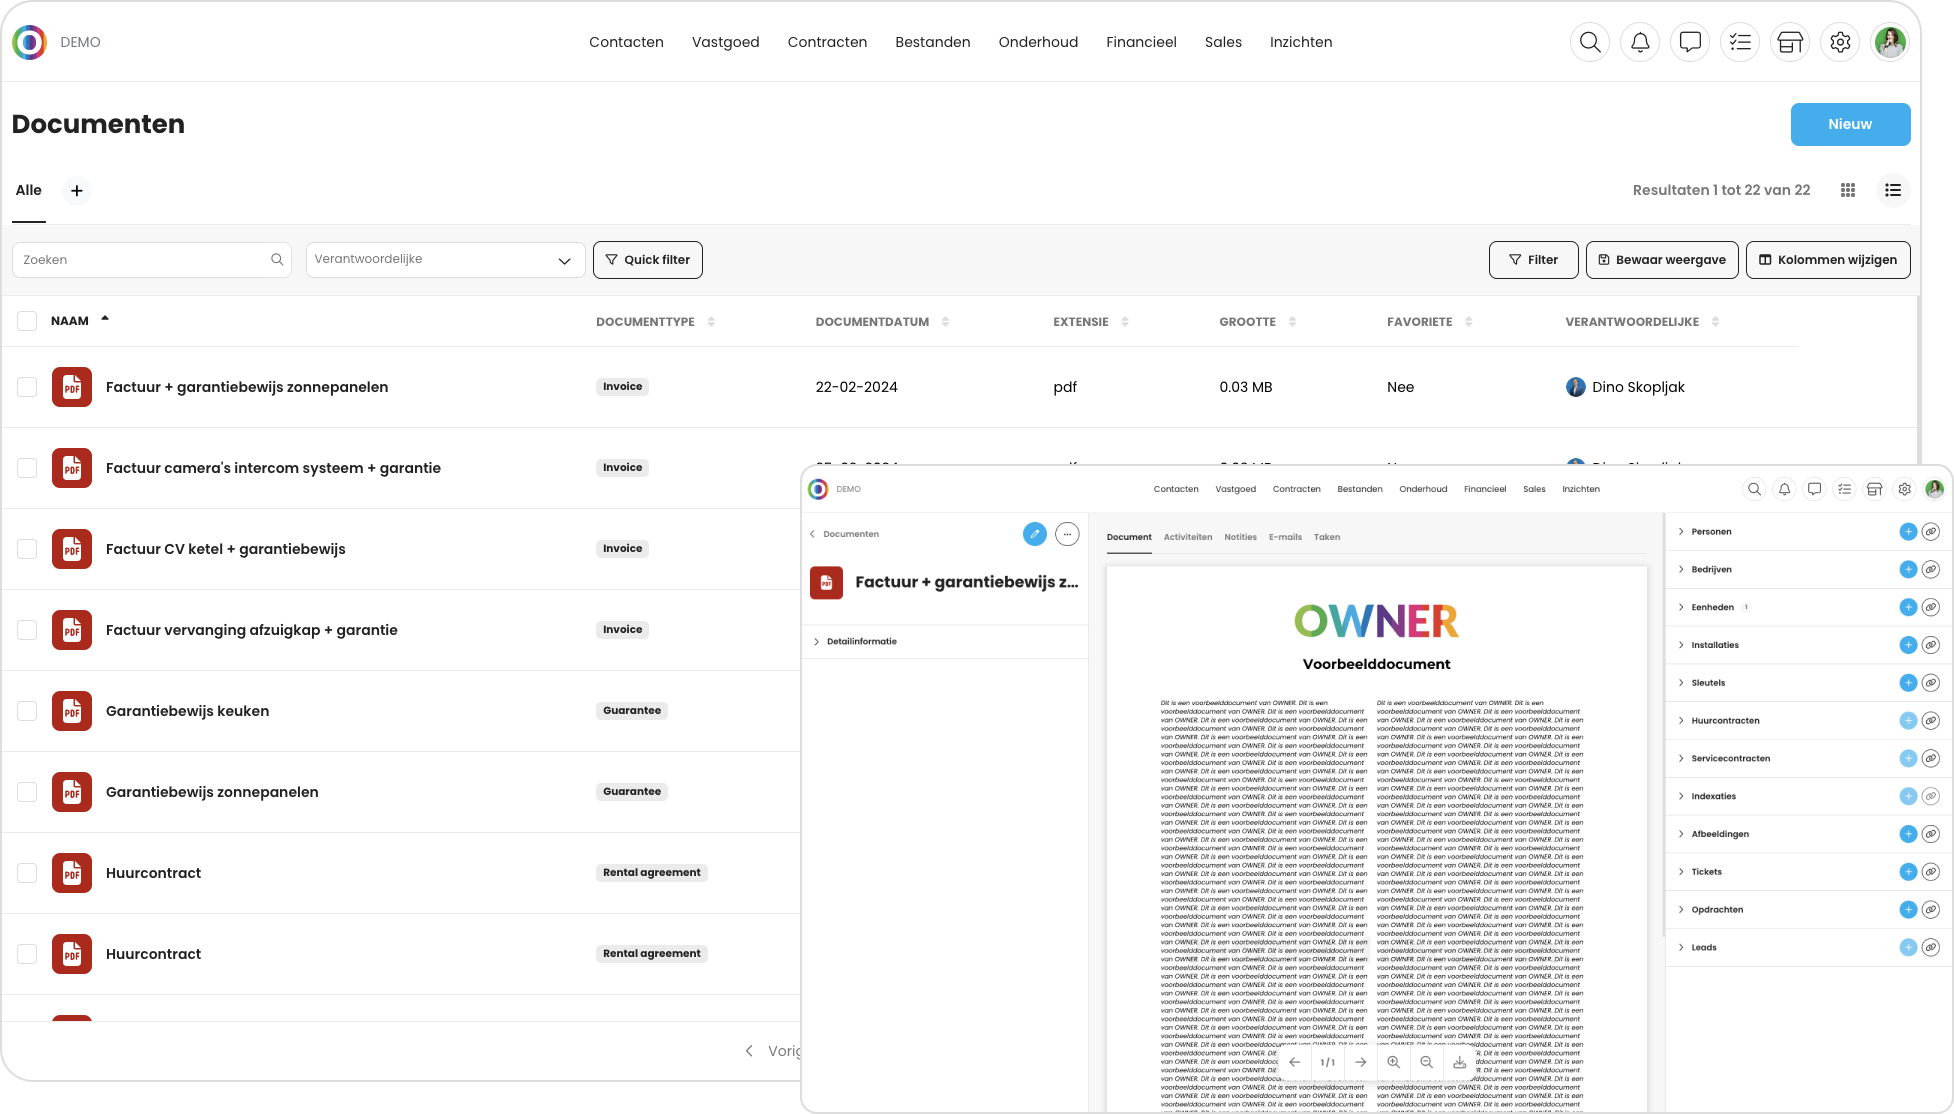Open the Financieel menu
The height and width of the screenshot is (1114, 1954).
click(x=1141, y=42)
